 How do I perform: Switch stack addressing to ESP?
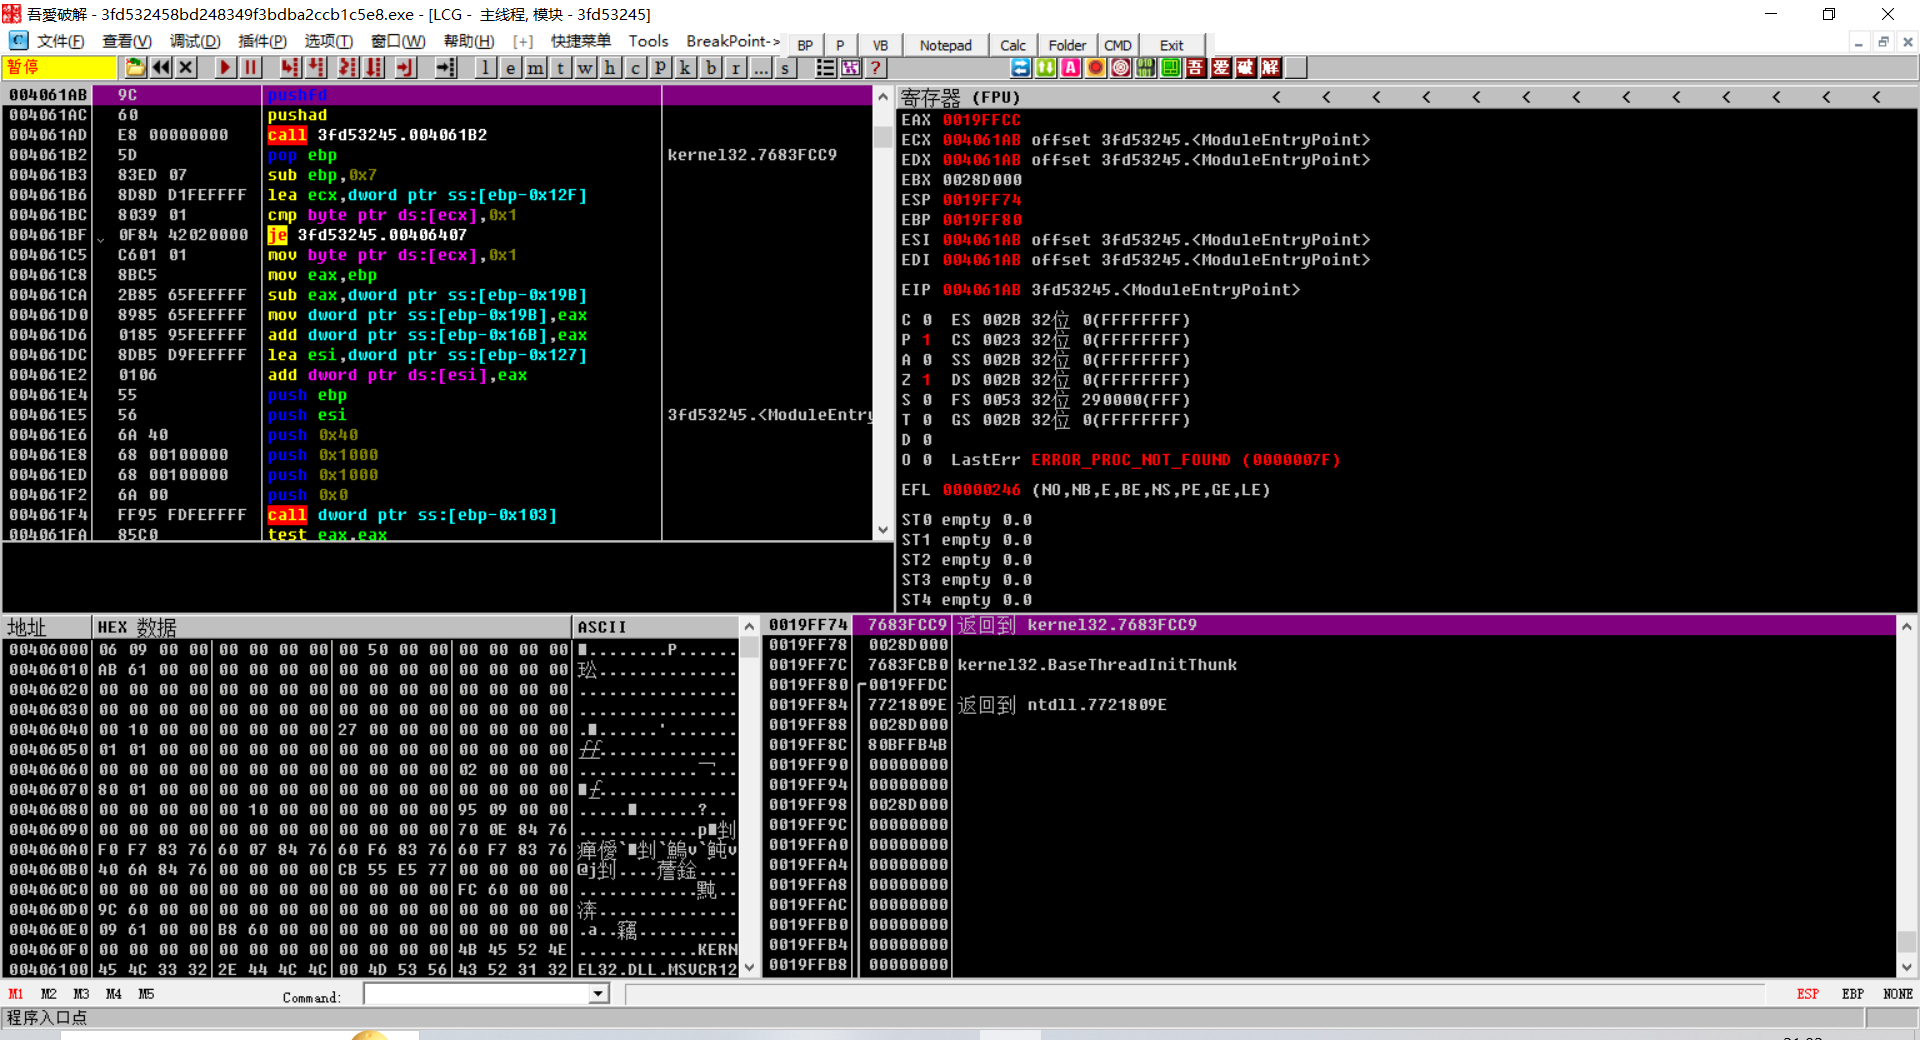point(1808,994)
